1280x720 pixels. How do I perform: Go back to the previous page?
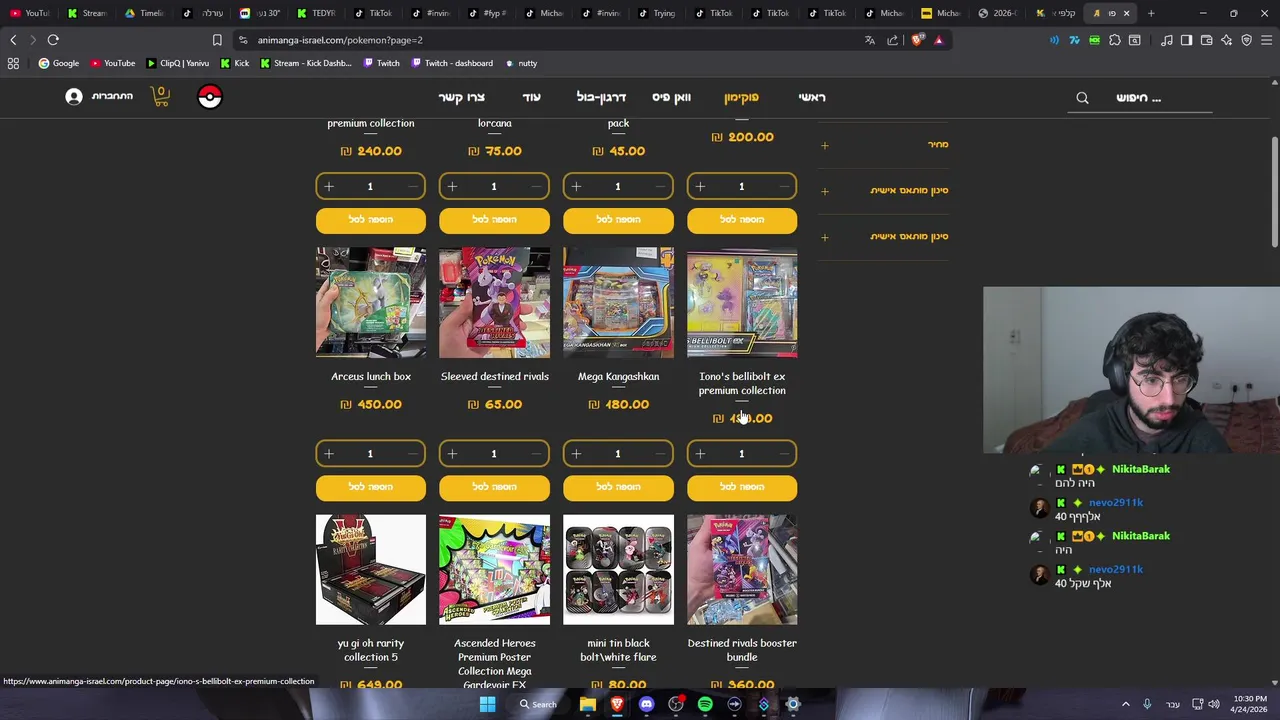[x=13, y=40]
